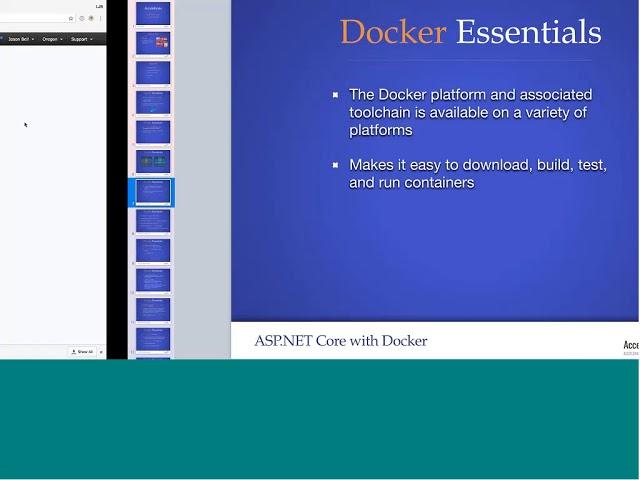Close the browser download bar
This screenshot has width=640, height=480.
point(101,351)
